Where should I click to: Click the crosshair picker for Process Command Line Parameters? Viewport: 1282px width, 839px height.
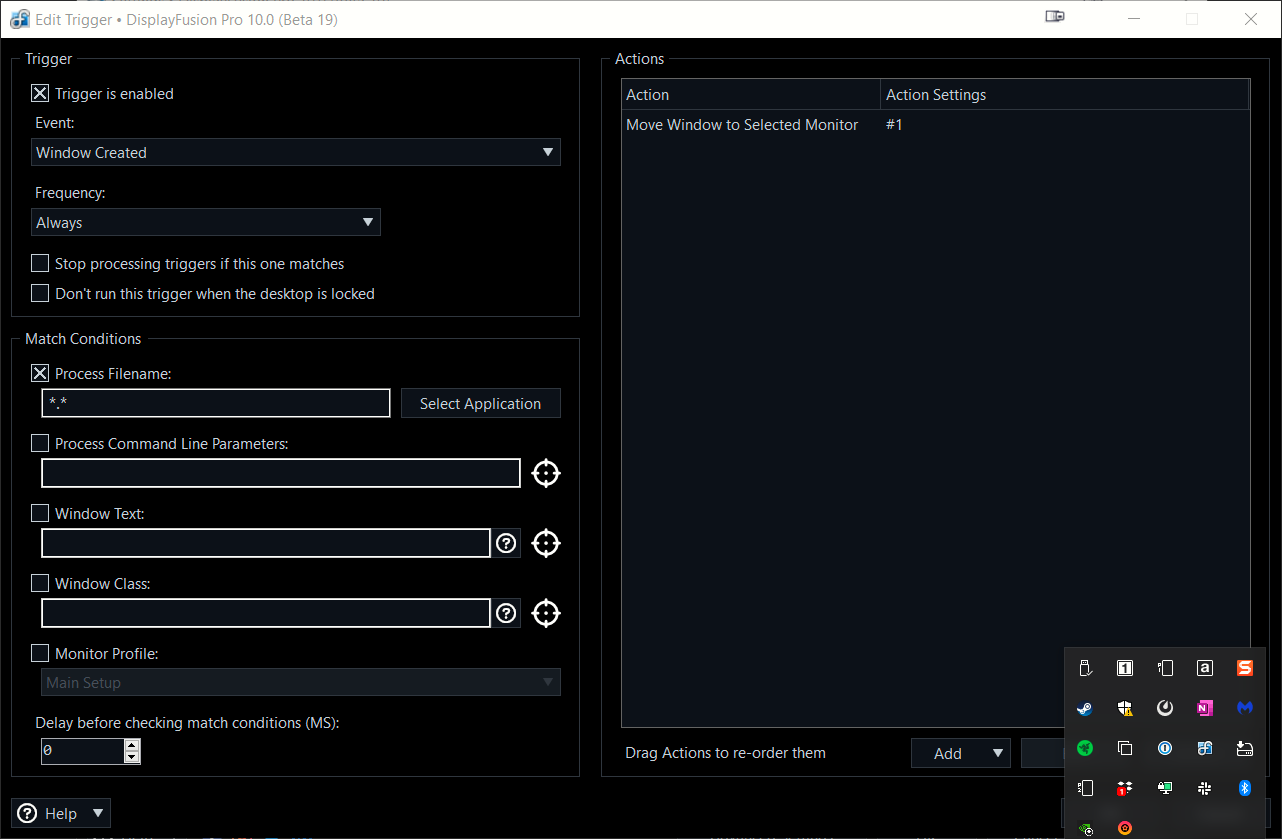pos(545,473)
